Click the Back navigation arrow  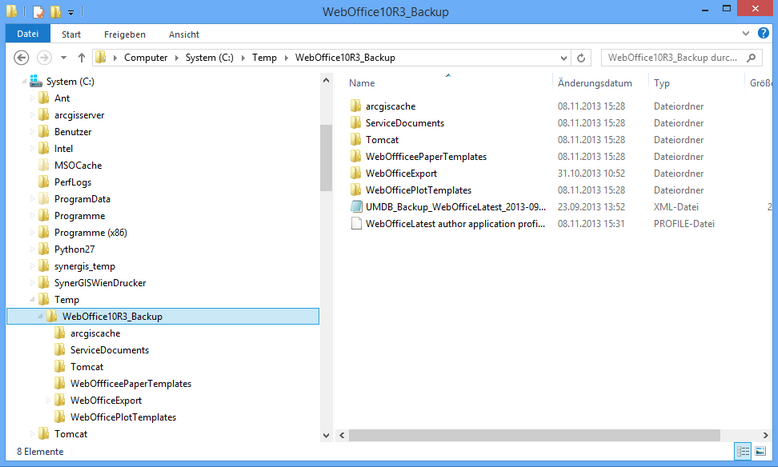(x=22, y=58)
